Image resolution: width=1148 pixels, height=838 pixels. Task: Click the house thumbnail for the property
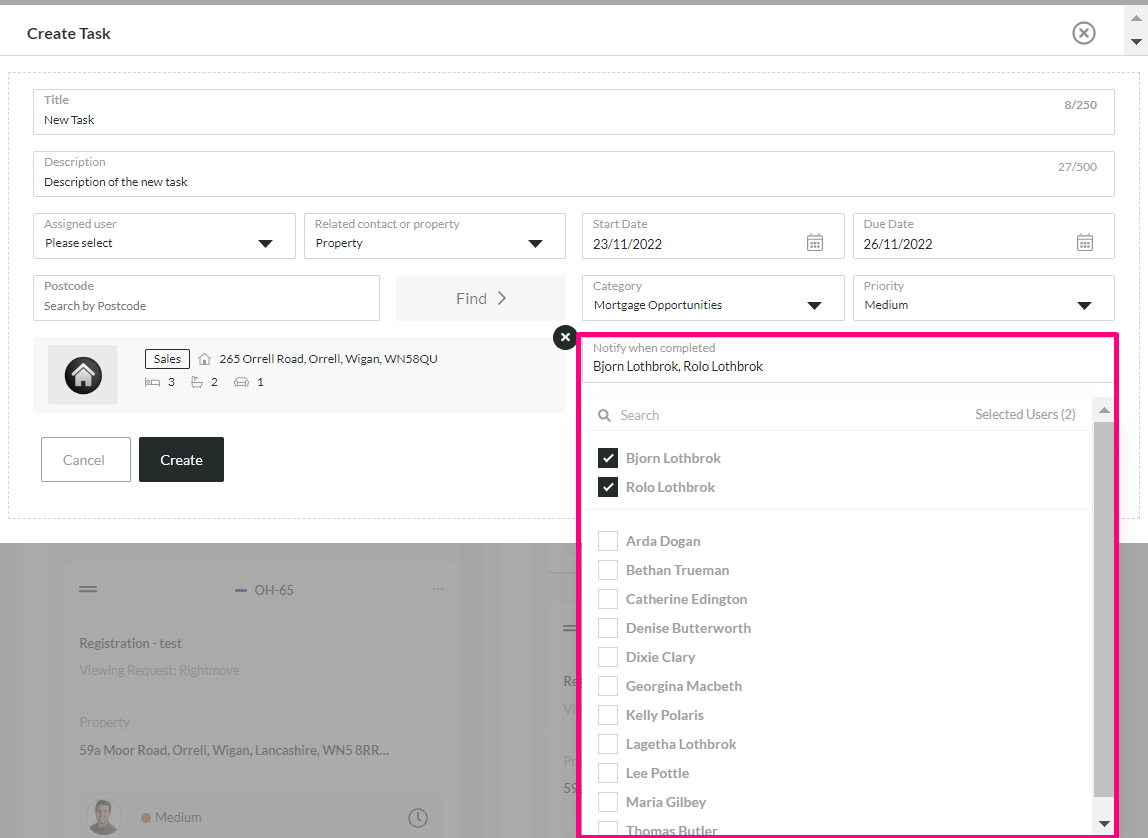point(83,375)
